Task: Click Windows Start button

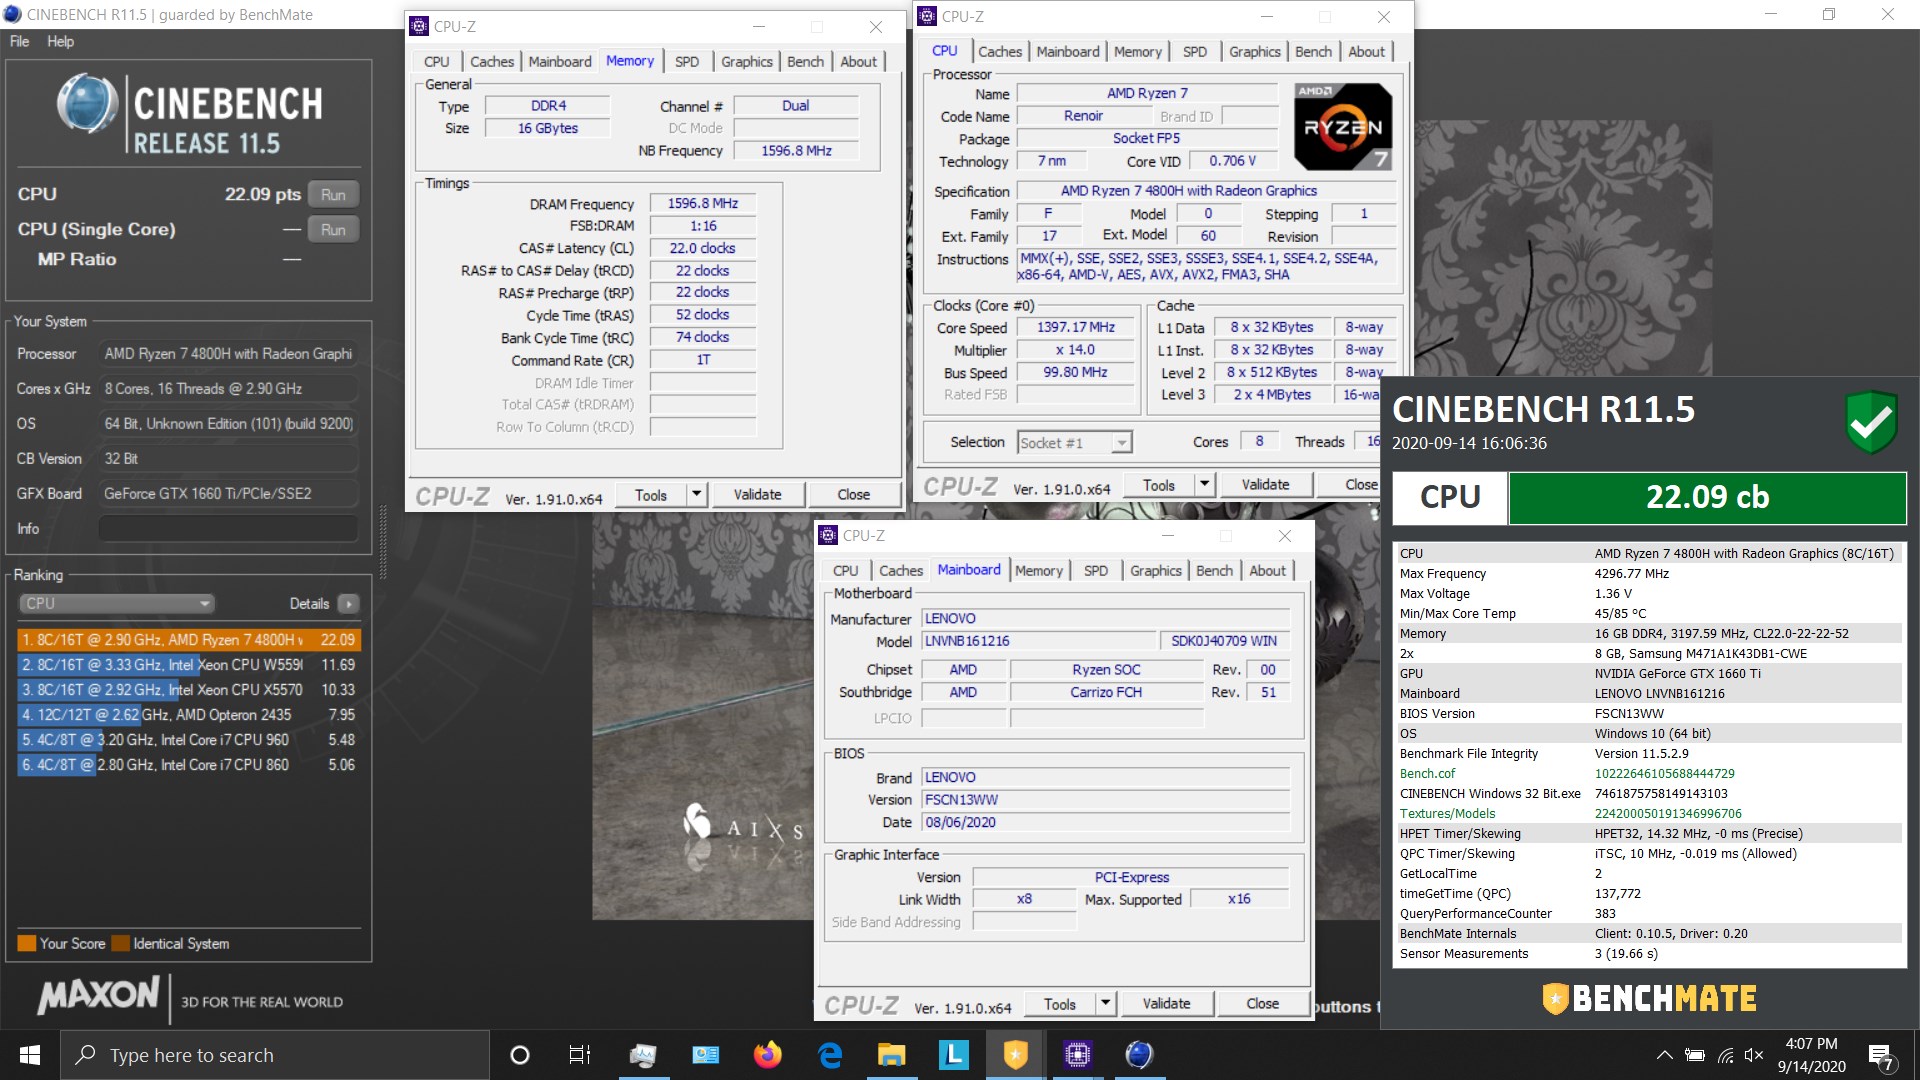Action: (x=29, y=1055)
